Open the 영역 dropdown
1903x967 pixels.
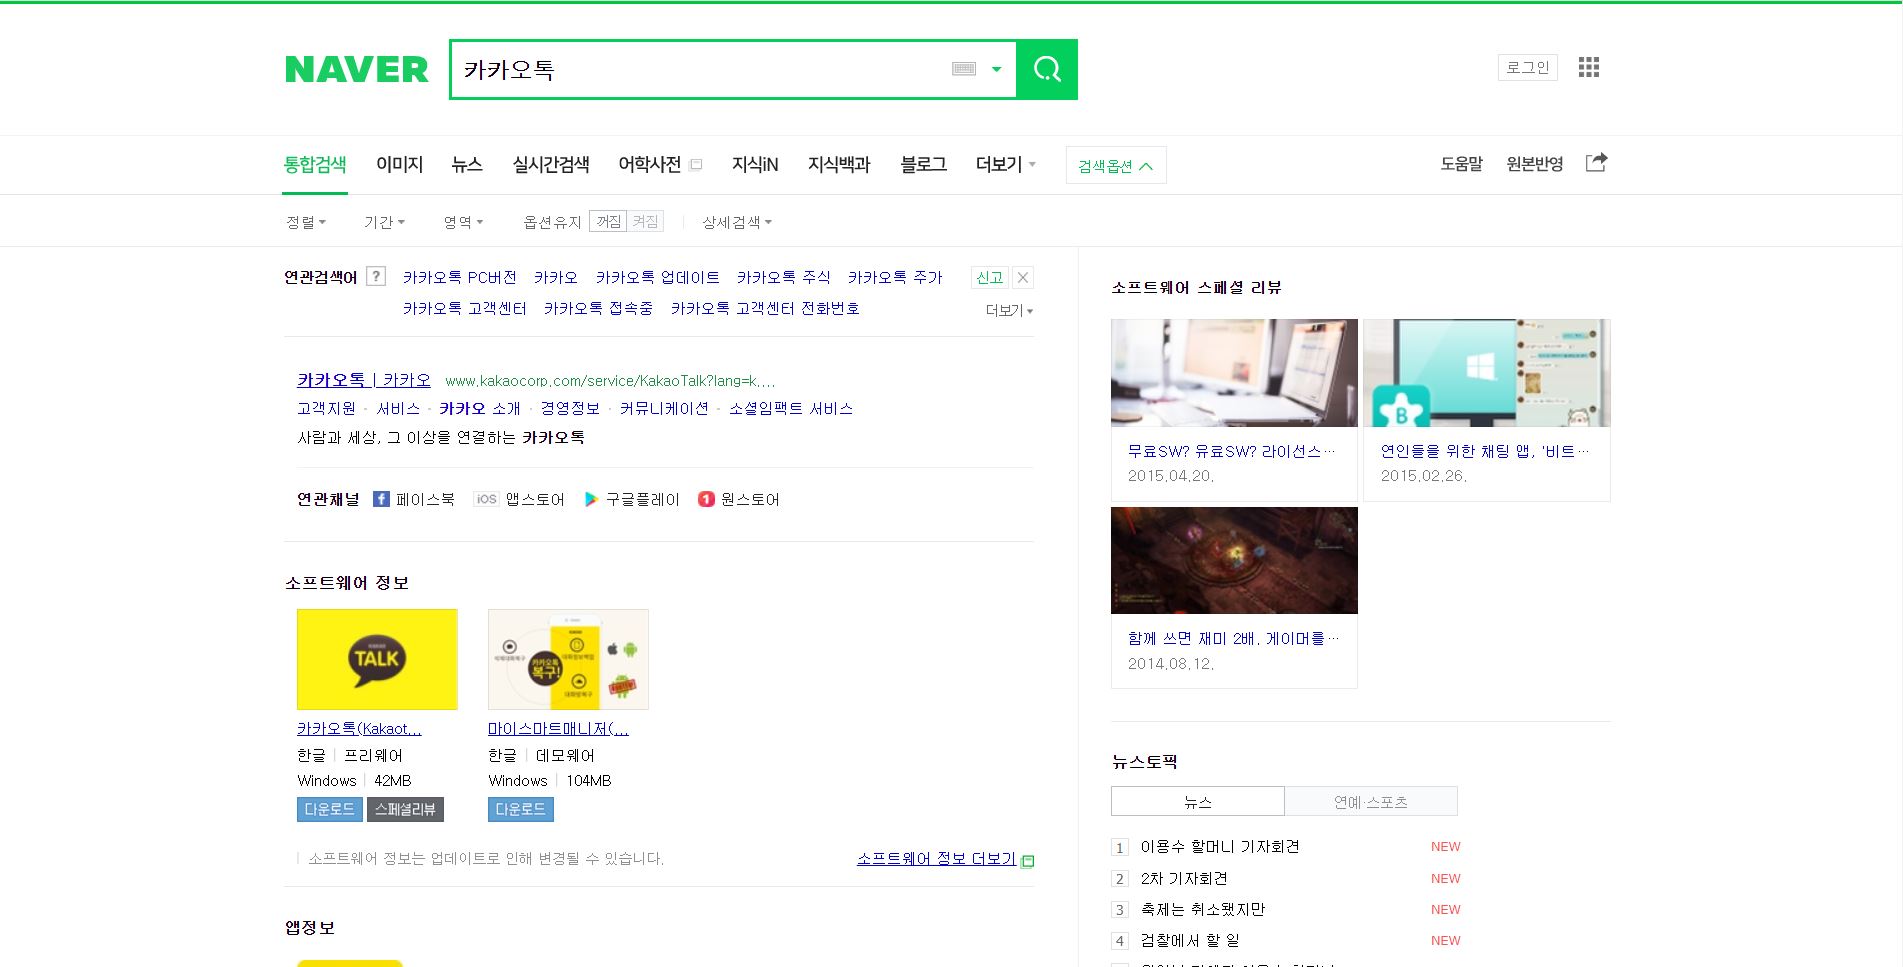[x=463, y=222]
